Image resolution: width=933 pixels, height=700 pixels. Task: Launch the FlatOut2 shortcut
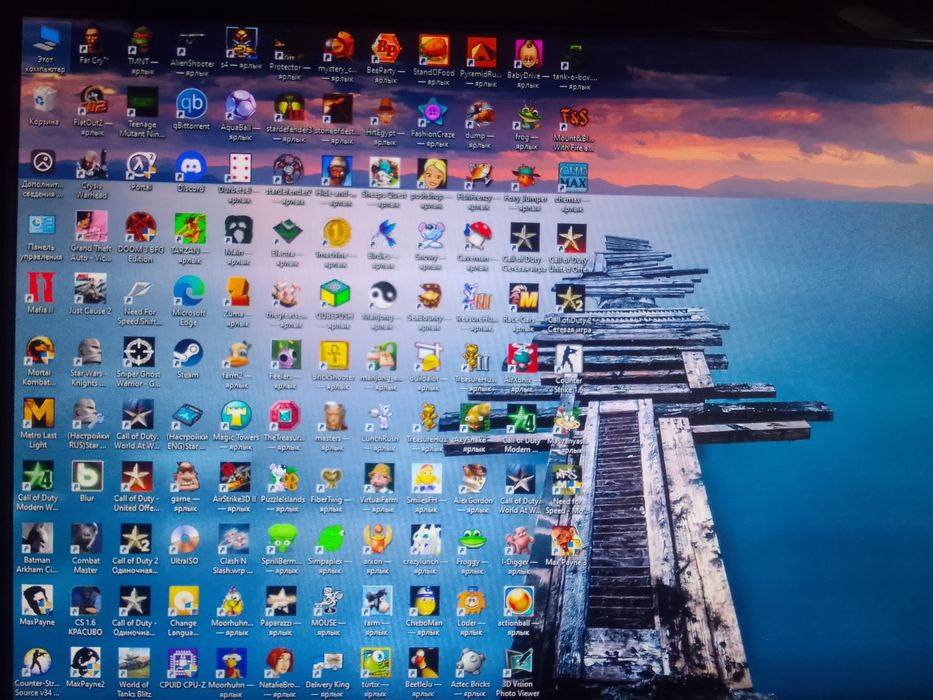tap(93, 101)
